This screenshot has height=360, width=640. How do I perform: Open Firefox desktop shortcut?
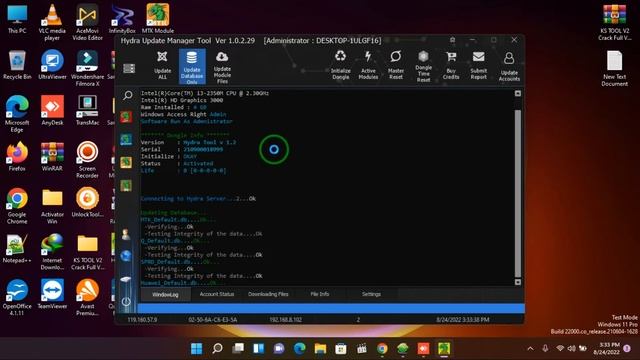(17, 156)
